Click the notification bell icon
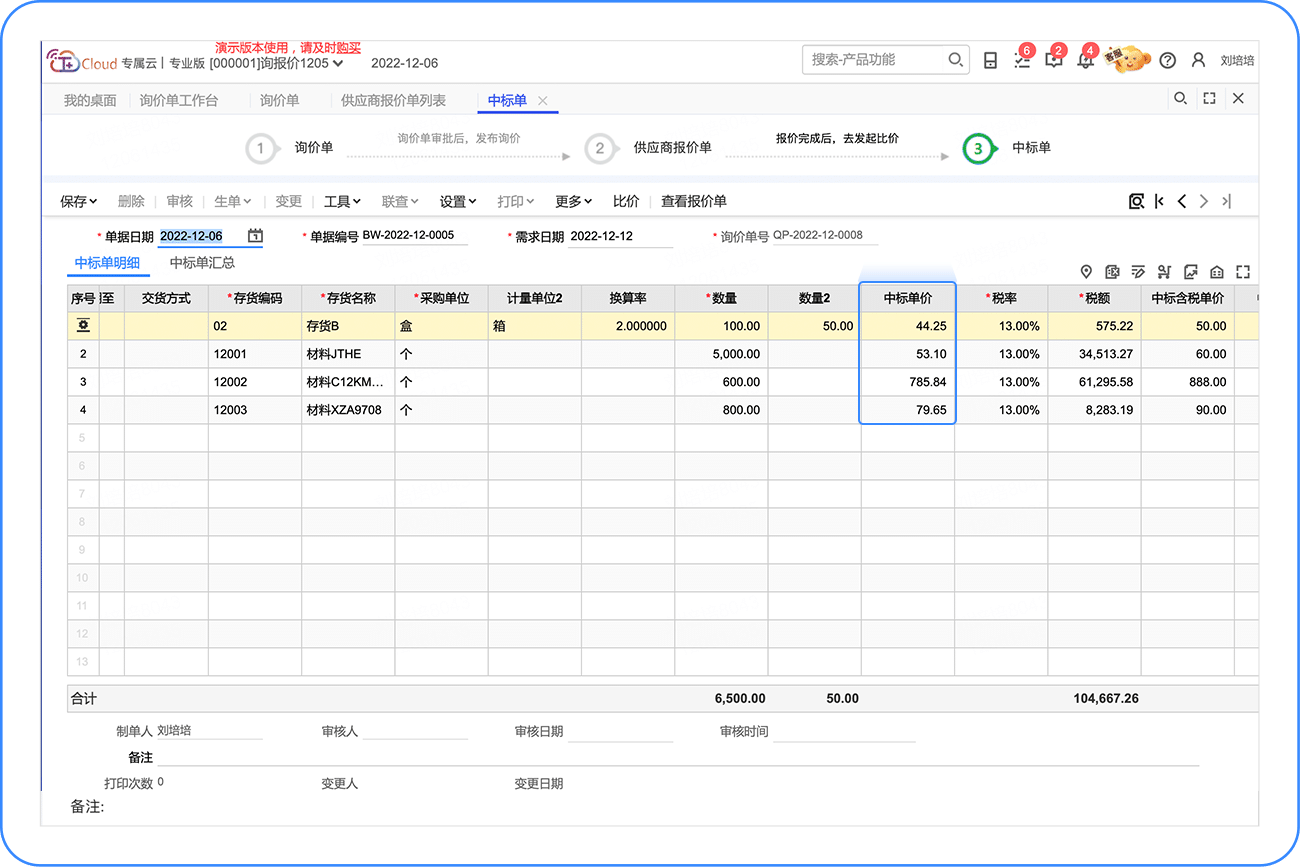 tap(1085, 61)
